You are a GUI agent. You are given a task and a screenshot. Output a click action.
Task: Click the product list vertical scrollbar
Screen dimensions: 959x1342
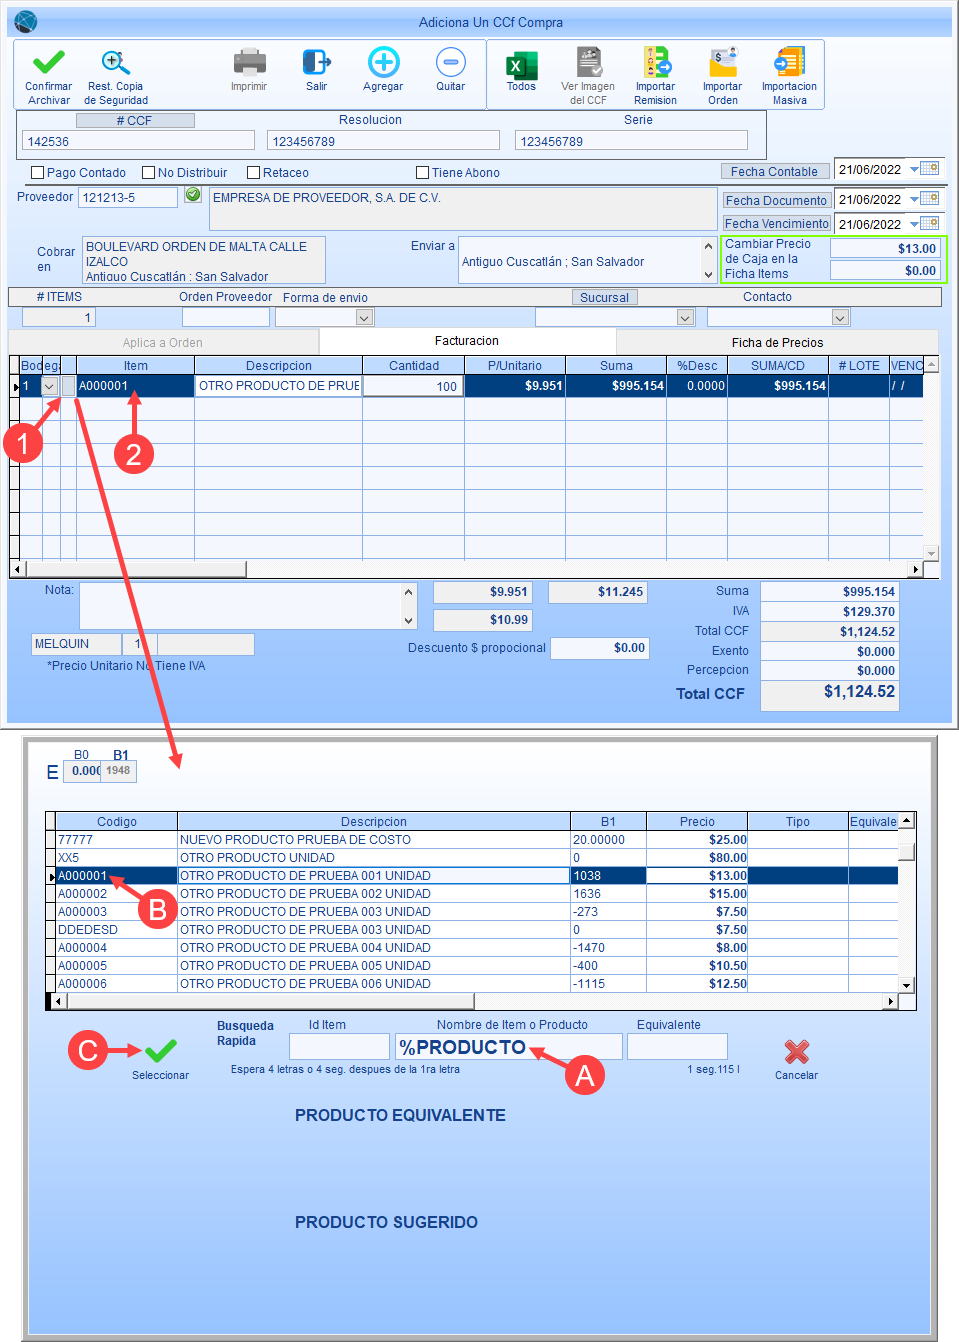(x=907, y=903)
